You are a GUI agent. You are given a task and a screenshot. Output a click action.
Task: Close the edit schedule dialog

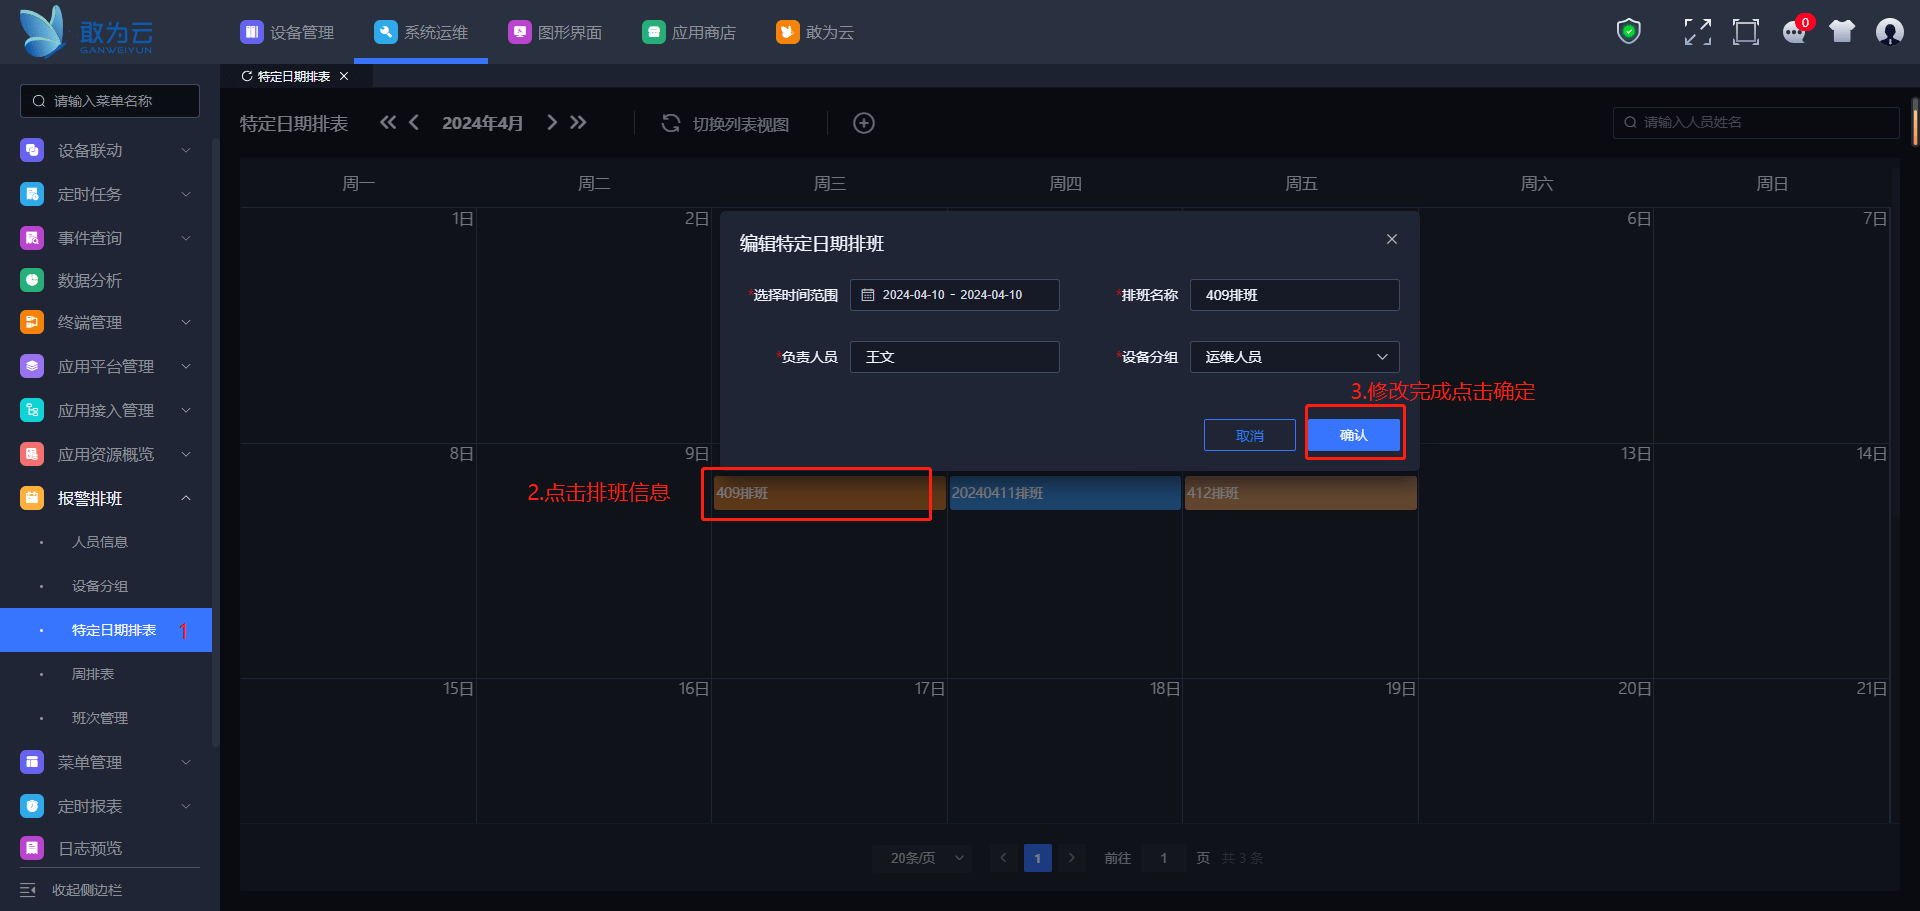pos(1391,239)
